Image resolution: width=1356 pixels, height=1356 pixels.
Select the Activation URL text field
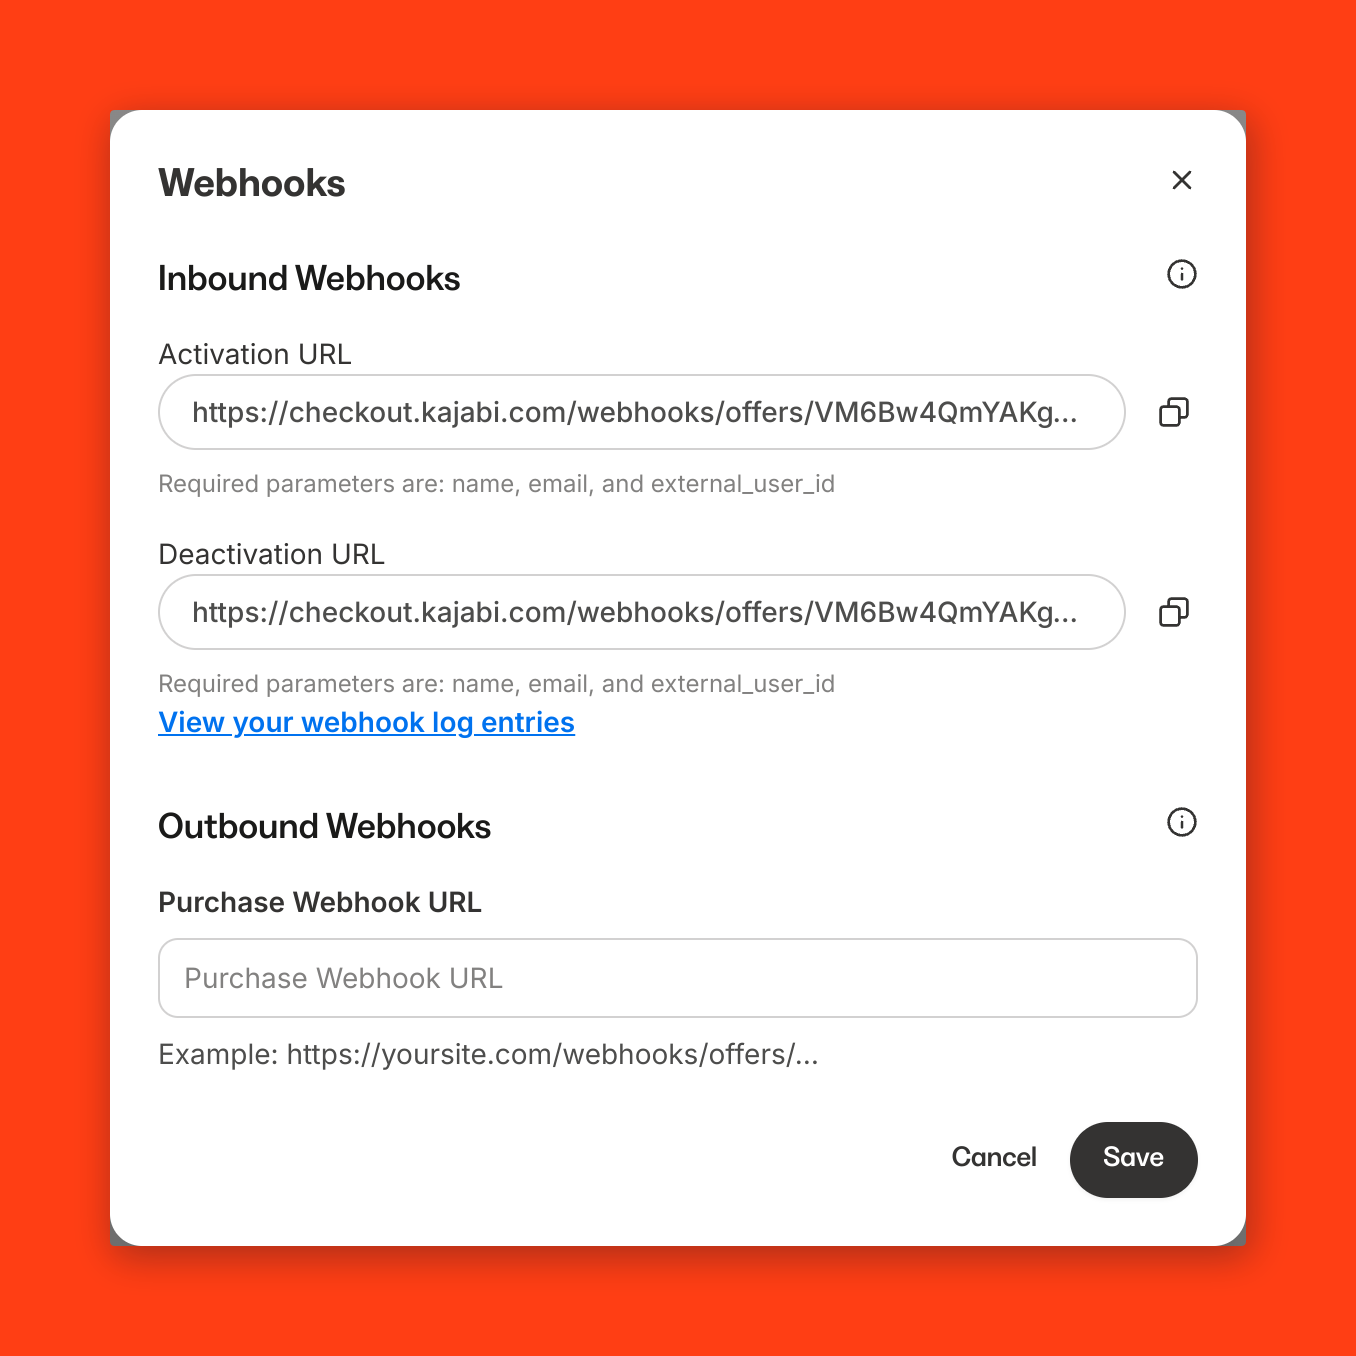click(x=642, y=412)
